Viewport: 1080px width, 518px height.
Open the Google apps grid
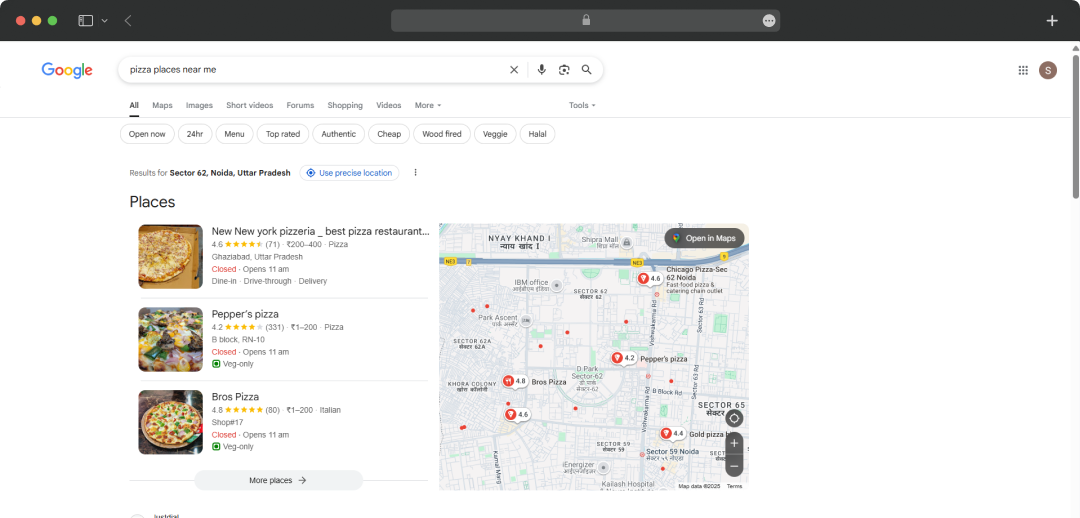[1024, 70]
